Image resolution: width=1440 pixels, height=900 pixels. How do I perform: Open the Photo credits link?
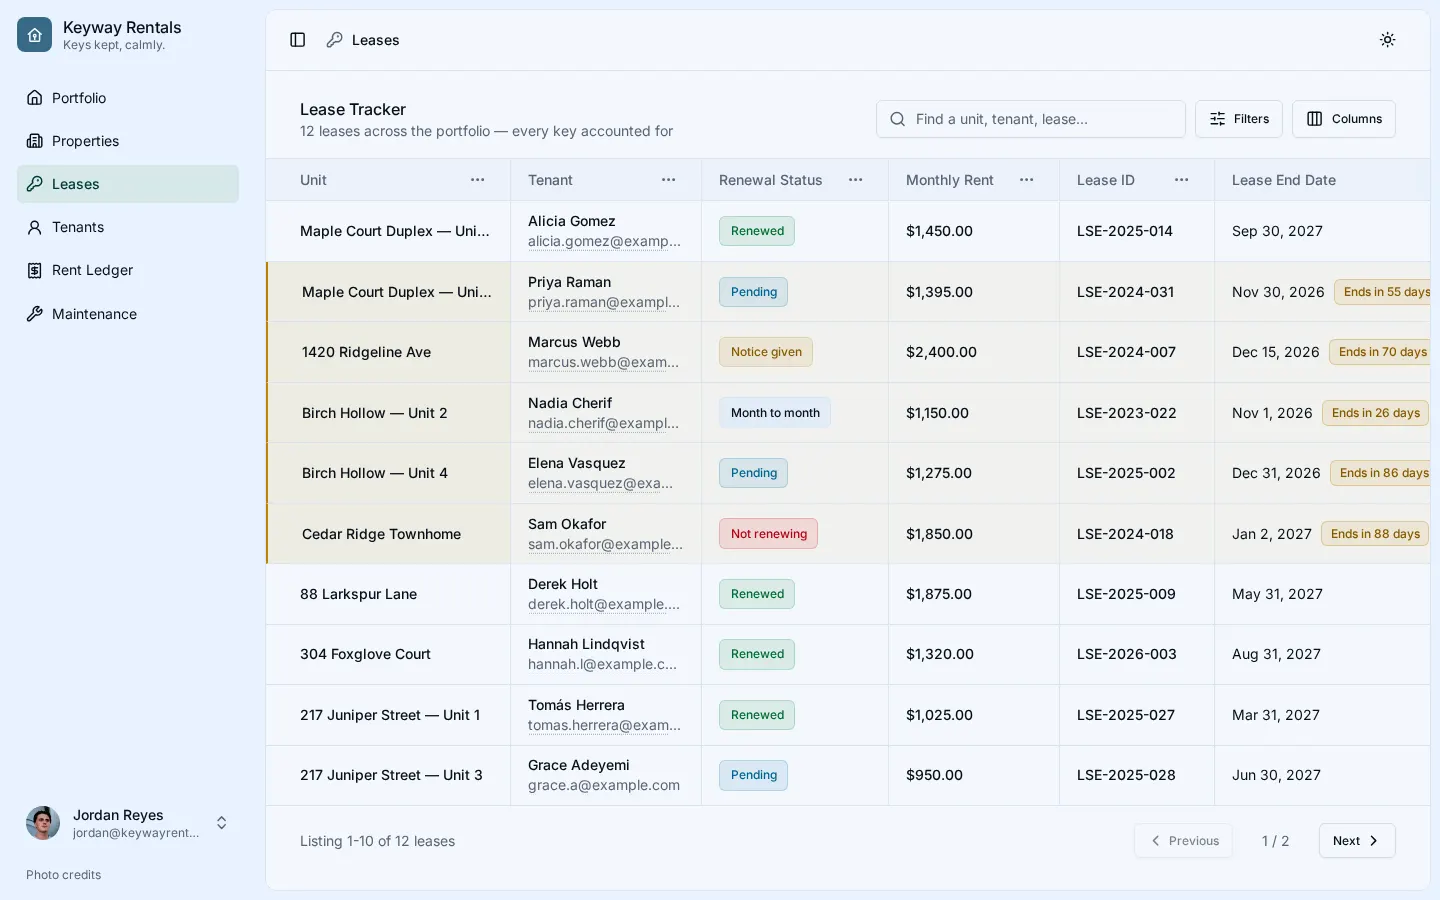[64, 875]
